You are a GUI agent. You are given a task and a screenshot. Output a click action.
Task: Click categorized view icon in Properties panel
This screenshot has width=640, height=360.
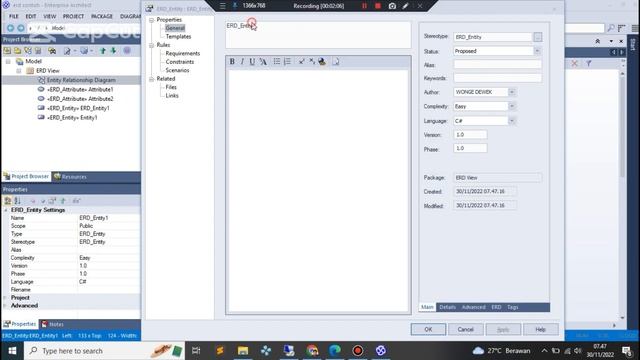coord(7,201)
